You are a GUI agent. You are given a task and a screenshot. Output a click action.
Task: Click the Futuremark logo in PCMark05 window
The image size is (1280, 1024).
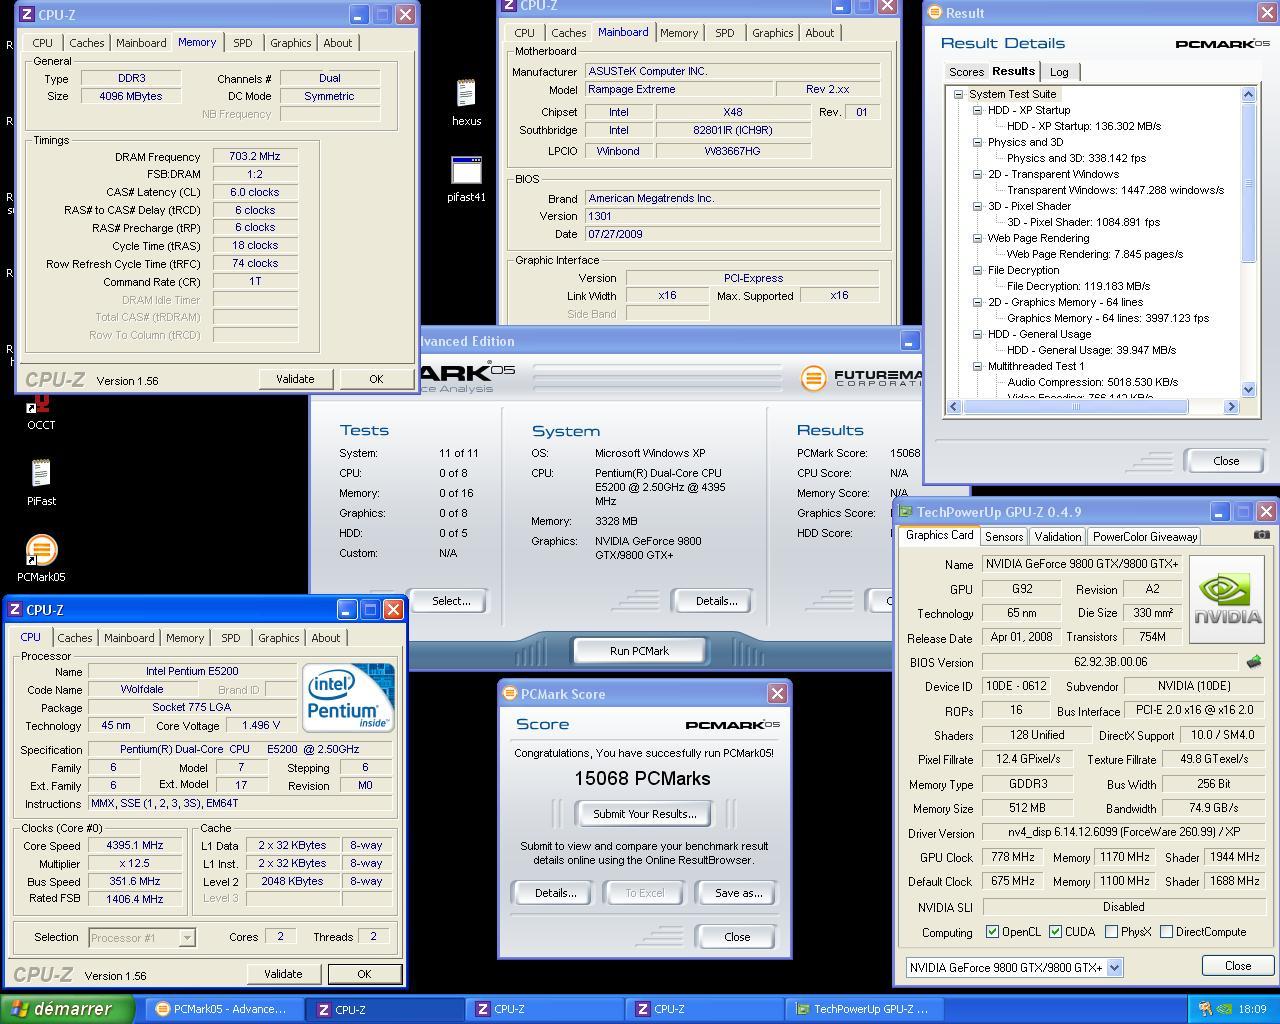tap(861, 377)
